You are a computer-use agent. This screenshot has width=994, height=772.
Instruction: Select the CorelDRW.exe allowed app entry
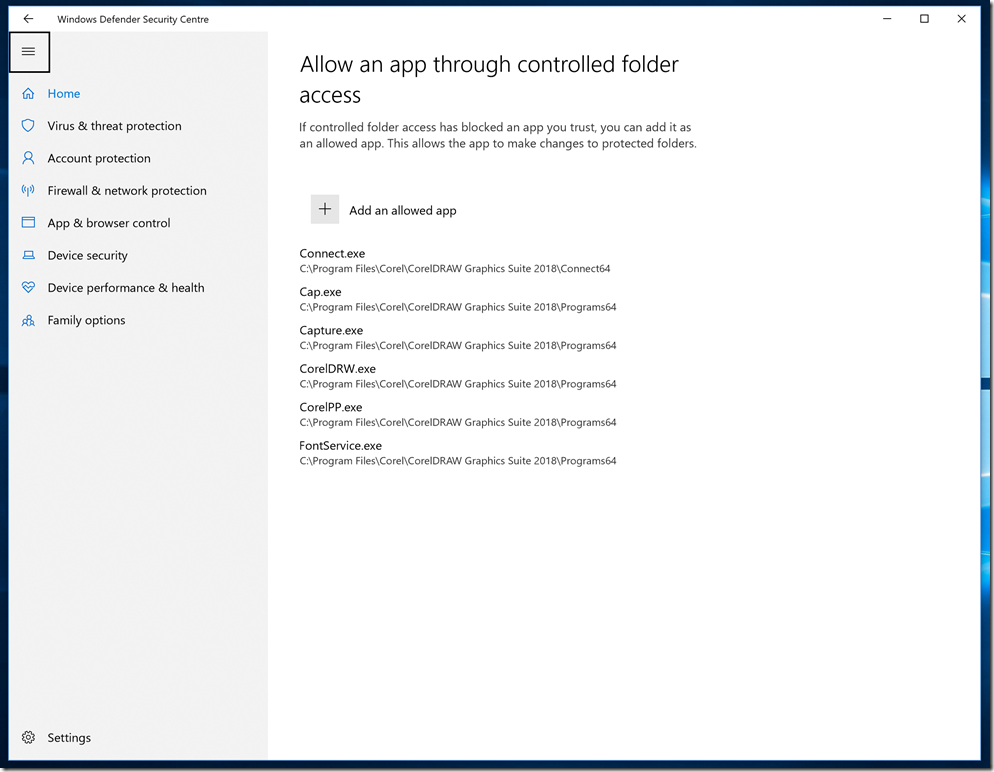pos(458,376)
